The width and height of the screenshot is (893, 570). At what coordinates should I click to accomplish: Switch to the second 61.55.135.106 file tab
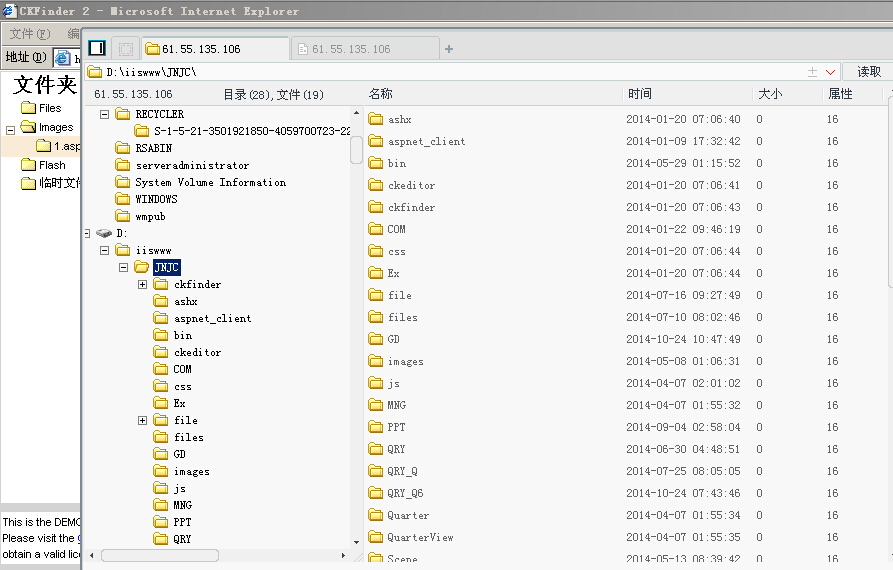[x=364, y=49]
